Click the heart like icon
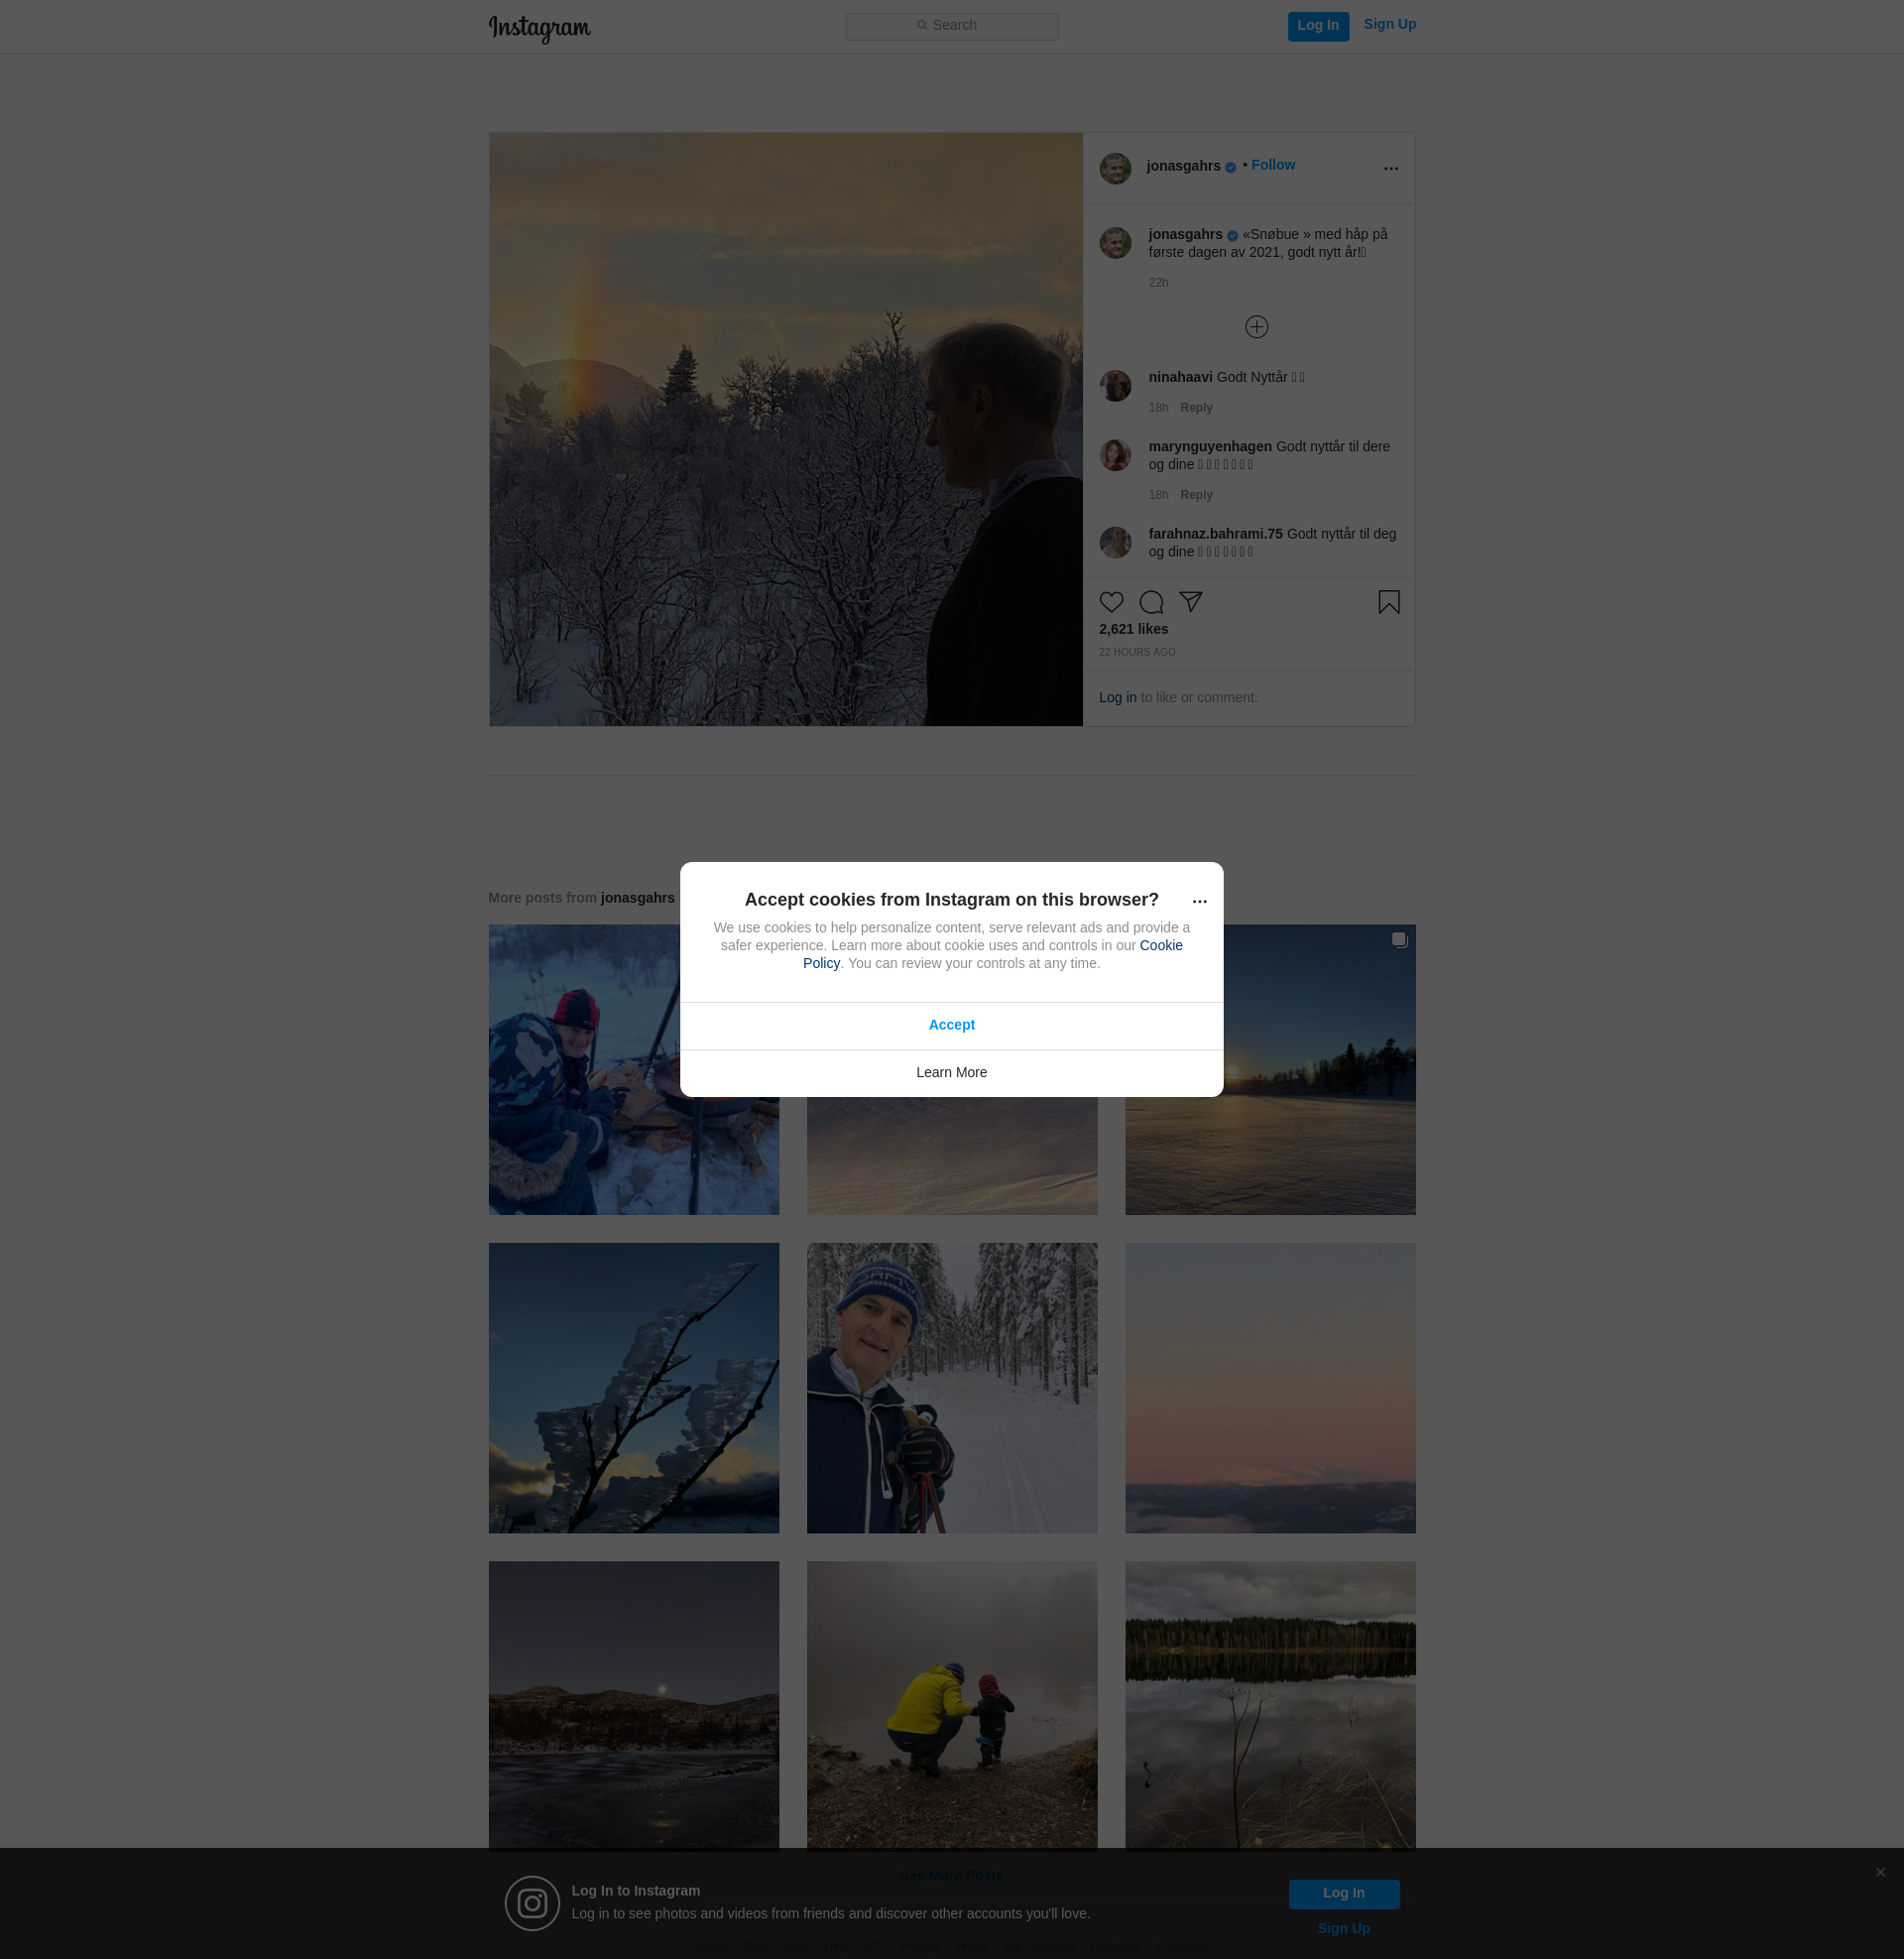Image resolution: width=1904 pixels, height=1959 pixels. (x=1111, y=602)
